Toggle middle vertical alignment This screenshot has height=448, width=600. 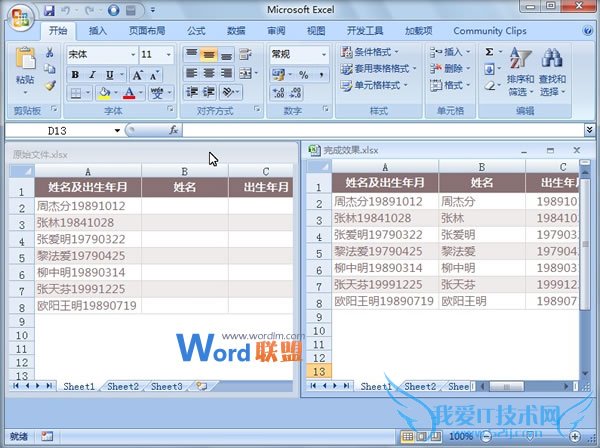tap(209, 55)
